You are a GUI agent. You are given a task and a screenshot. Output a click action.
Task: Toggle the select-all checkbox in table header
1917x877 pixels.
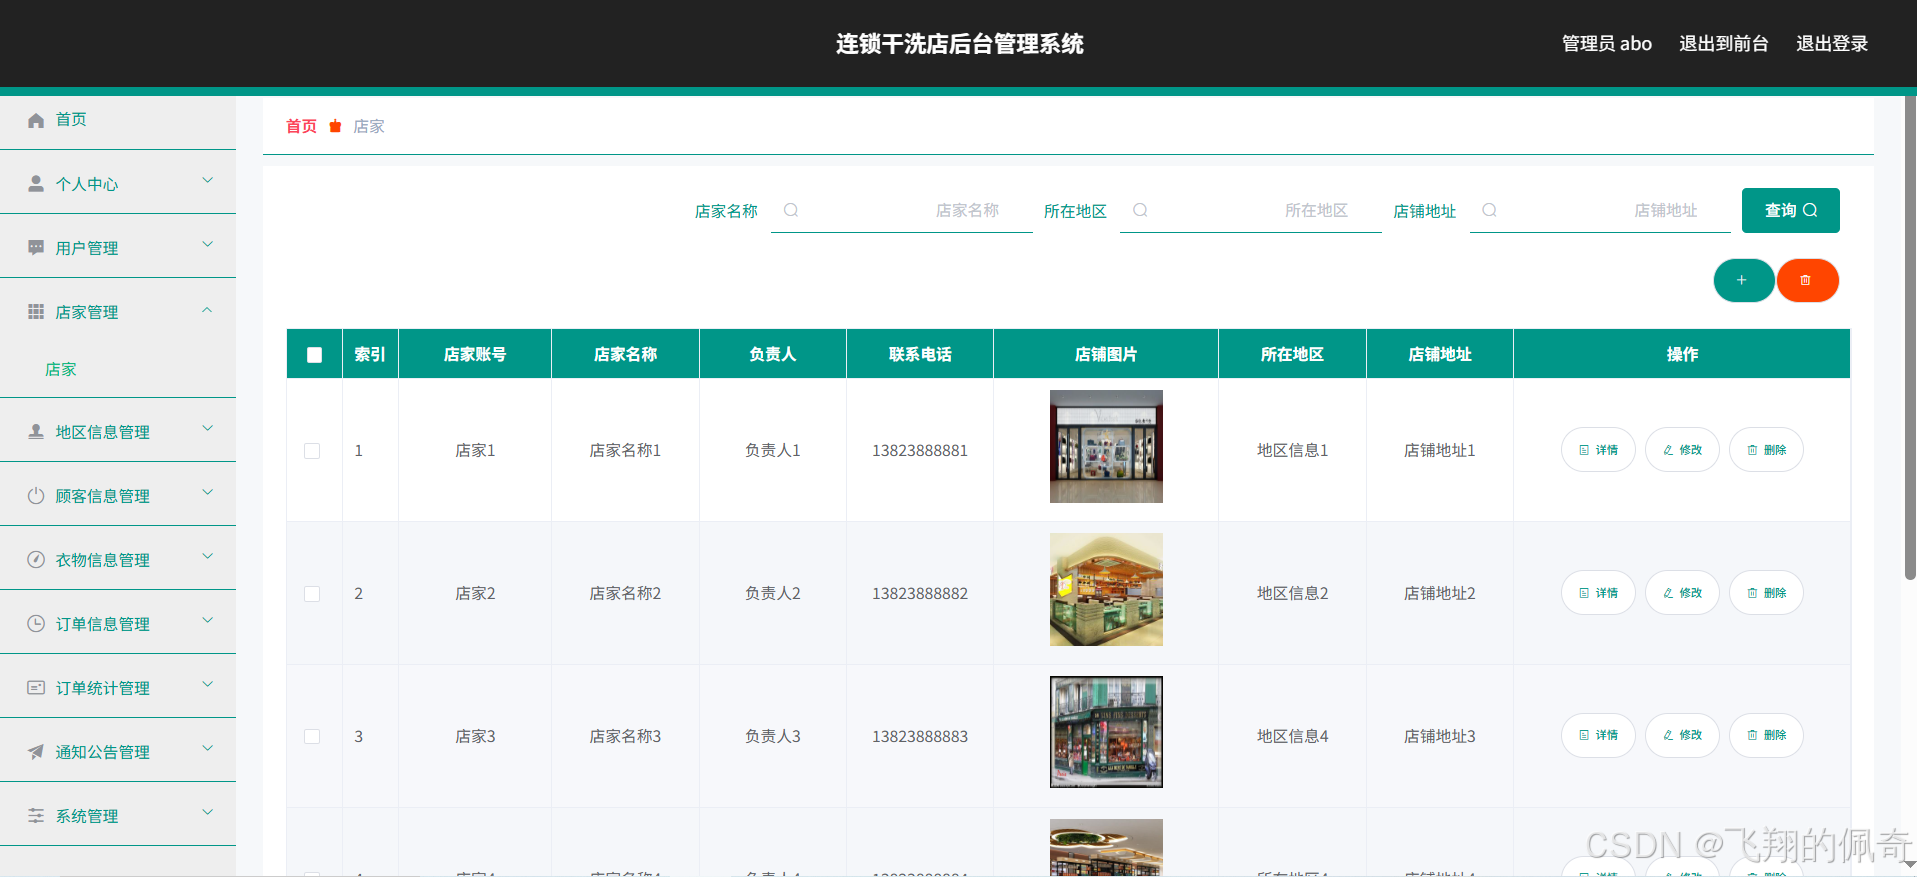point(314,355)
